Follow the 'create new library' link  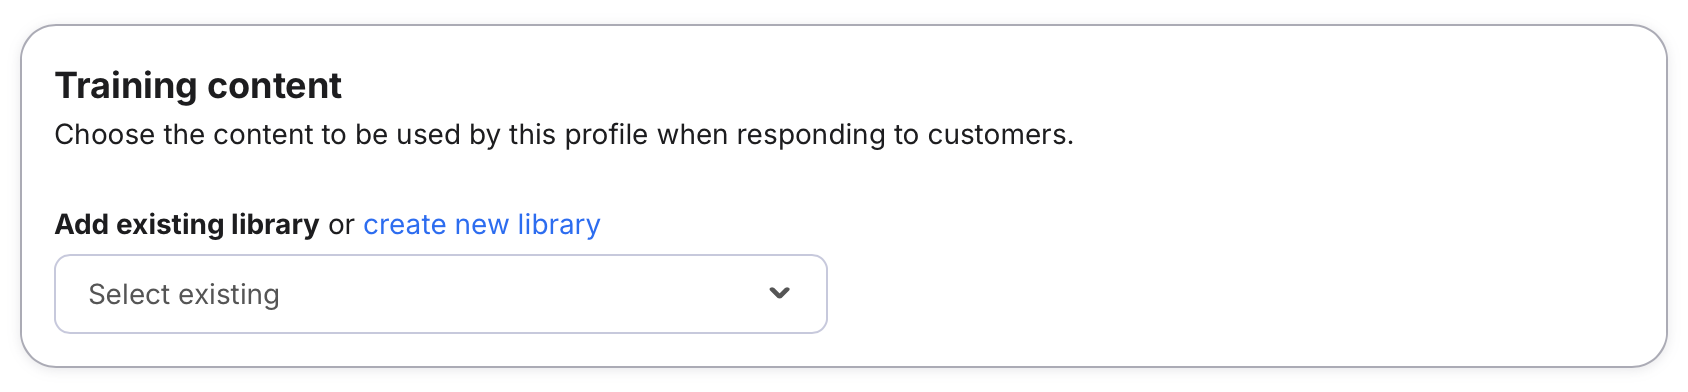coord(482,224)
